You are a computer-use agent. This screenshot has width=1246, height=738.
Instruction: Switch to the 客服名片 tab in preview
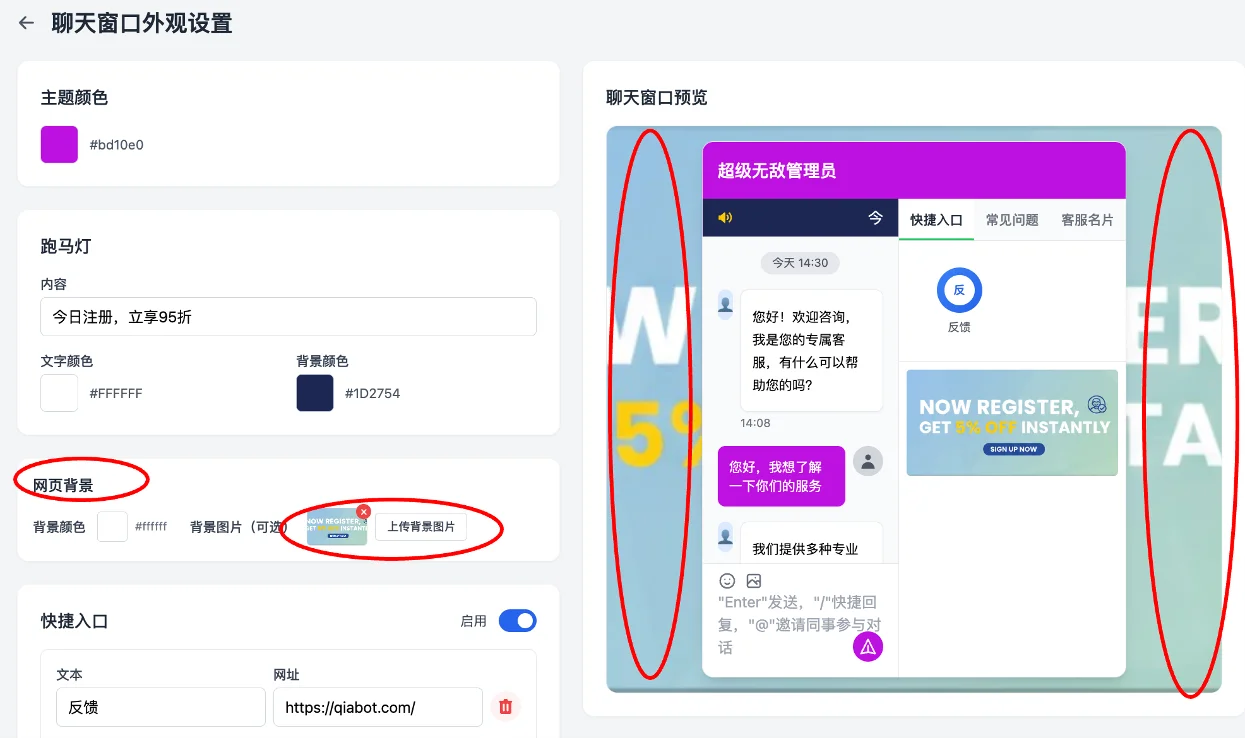point(1087,219)
